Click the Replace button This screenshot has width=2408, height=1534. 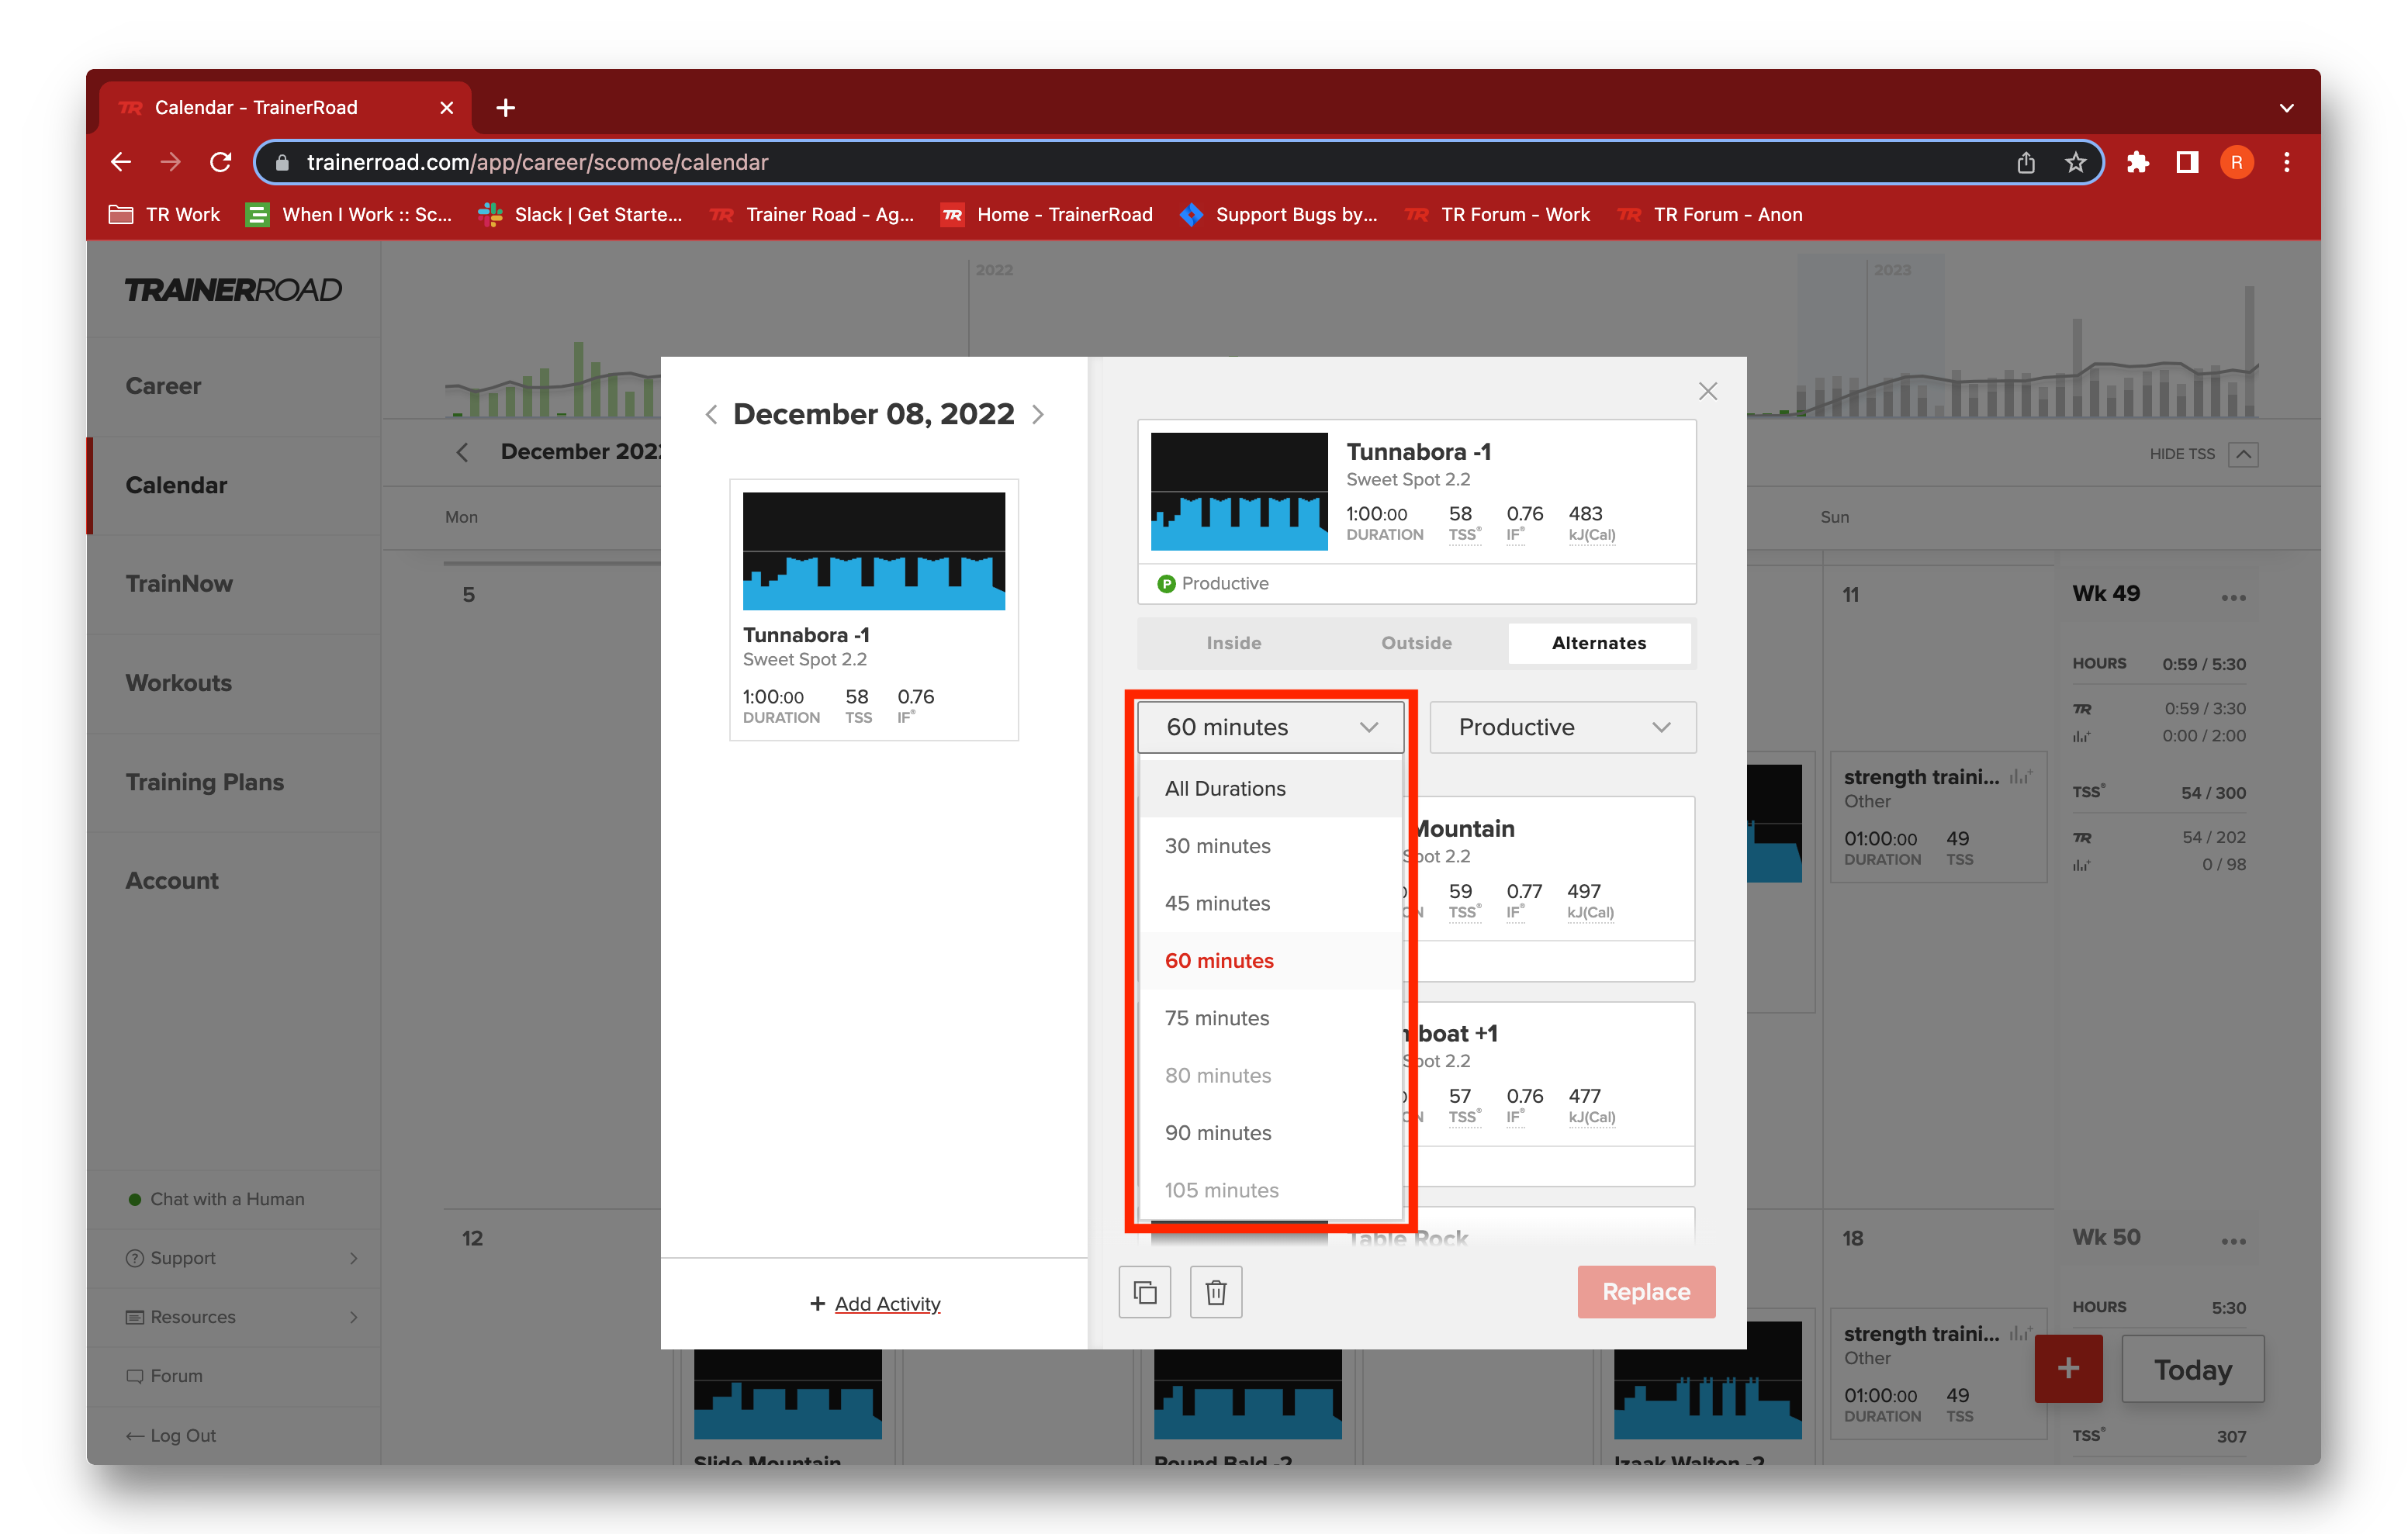pyautogui.click(x=1646, y=1292)
